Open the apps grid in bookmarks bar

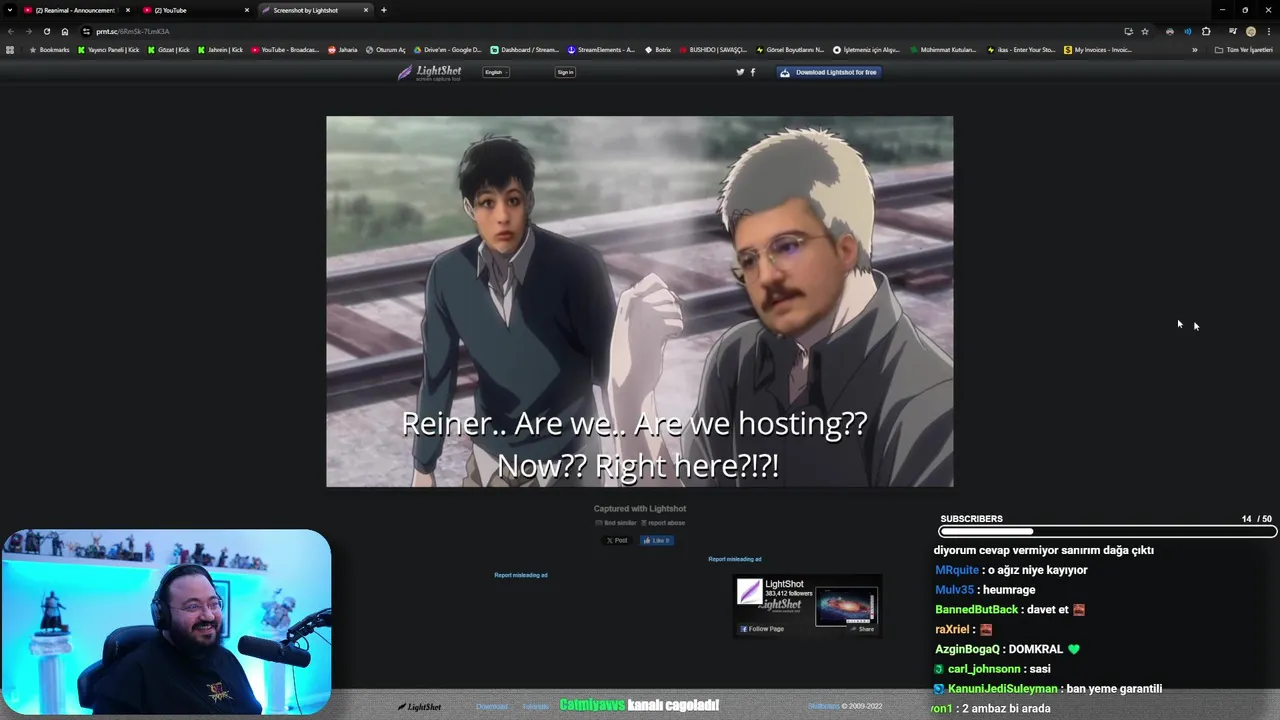pos(10,50)
